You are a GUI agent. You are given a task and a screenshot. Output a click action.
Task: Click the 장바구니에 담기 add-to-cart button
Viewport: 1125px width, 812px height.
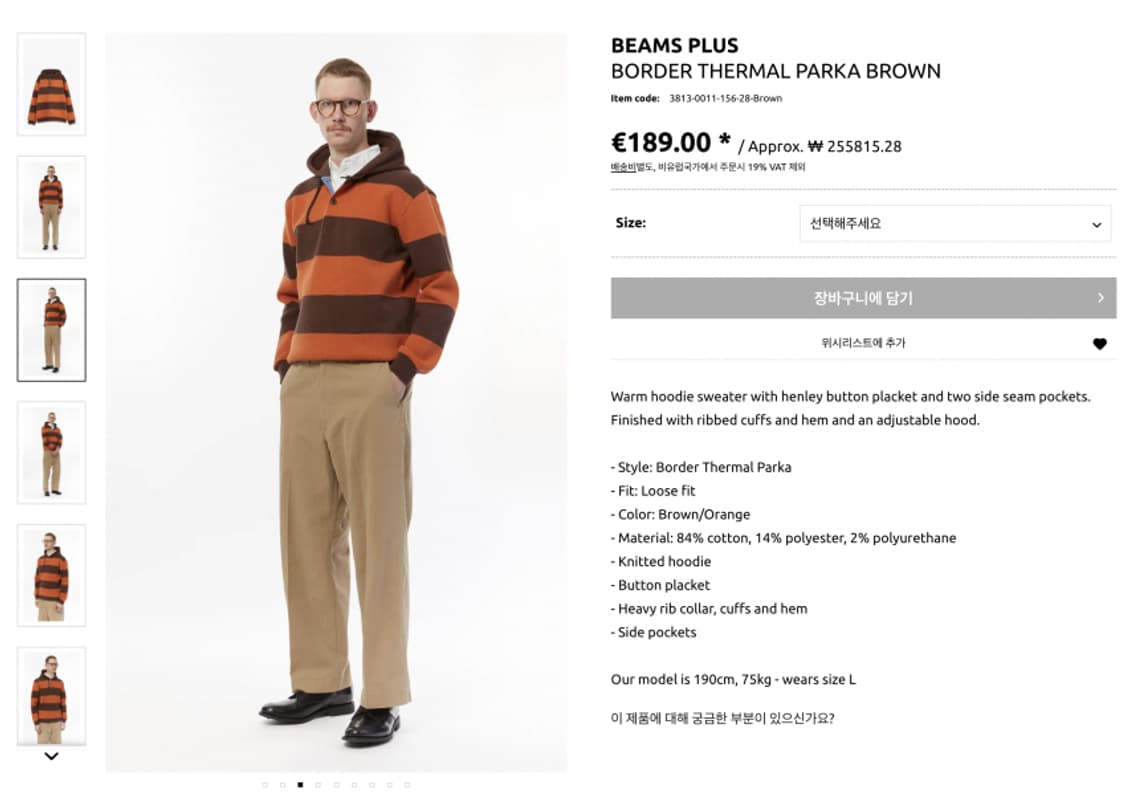pos(861,297)
